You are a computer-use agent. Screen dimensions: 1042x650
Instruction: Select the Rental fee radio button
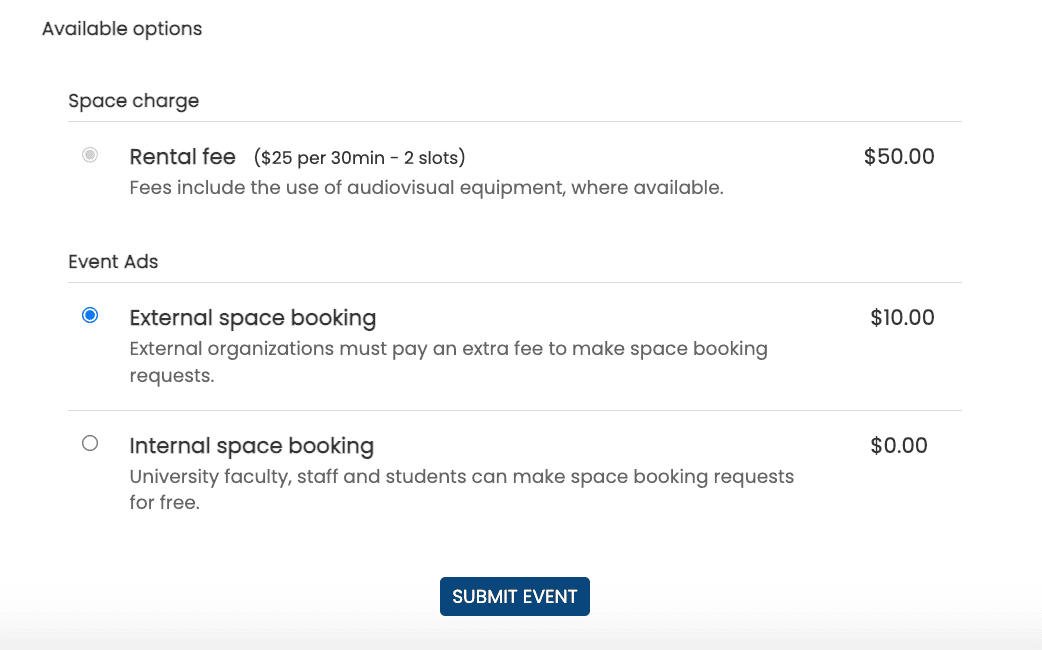tap(89, 154)
